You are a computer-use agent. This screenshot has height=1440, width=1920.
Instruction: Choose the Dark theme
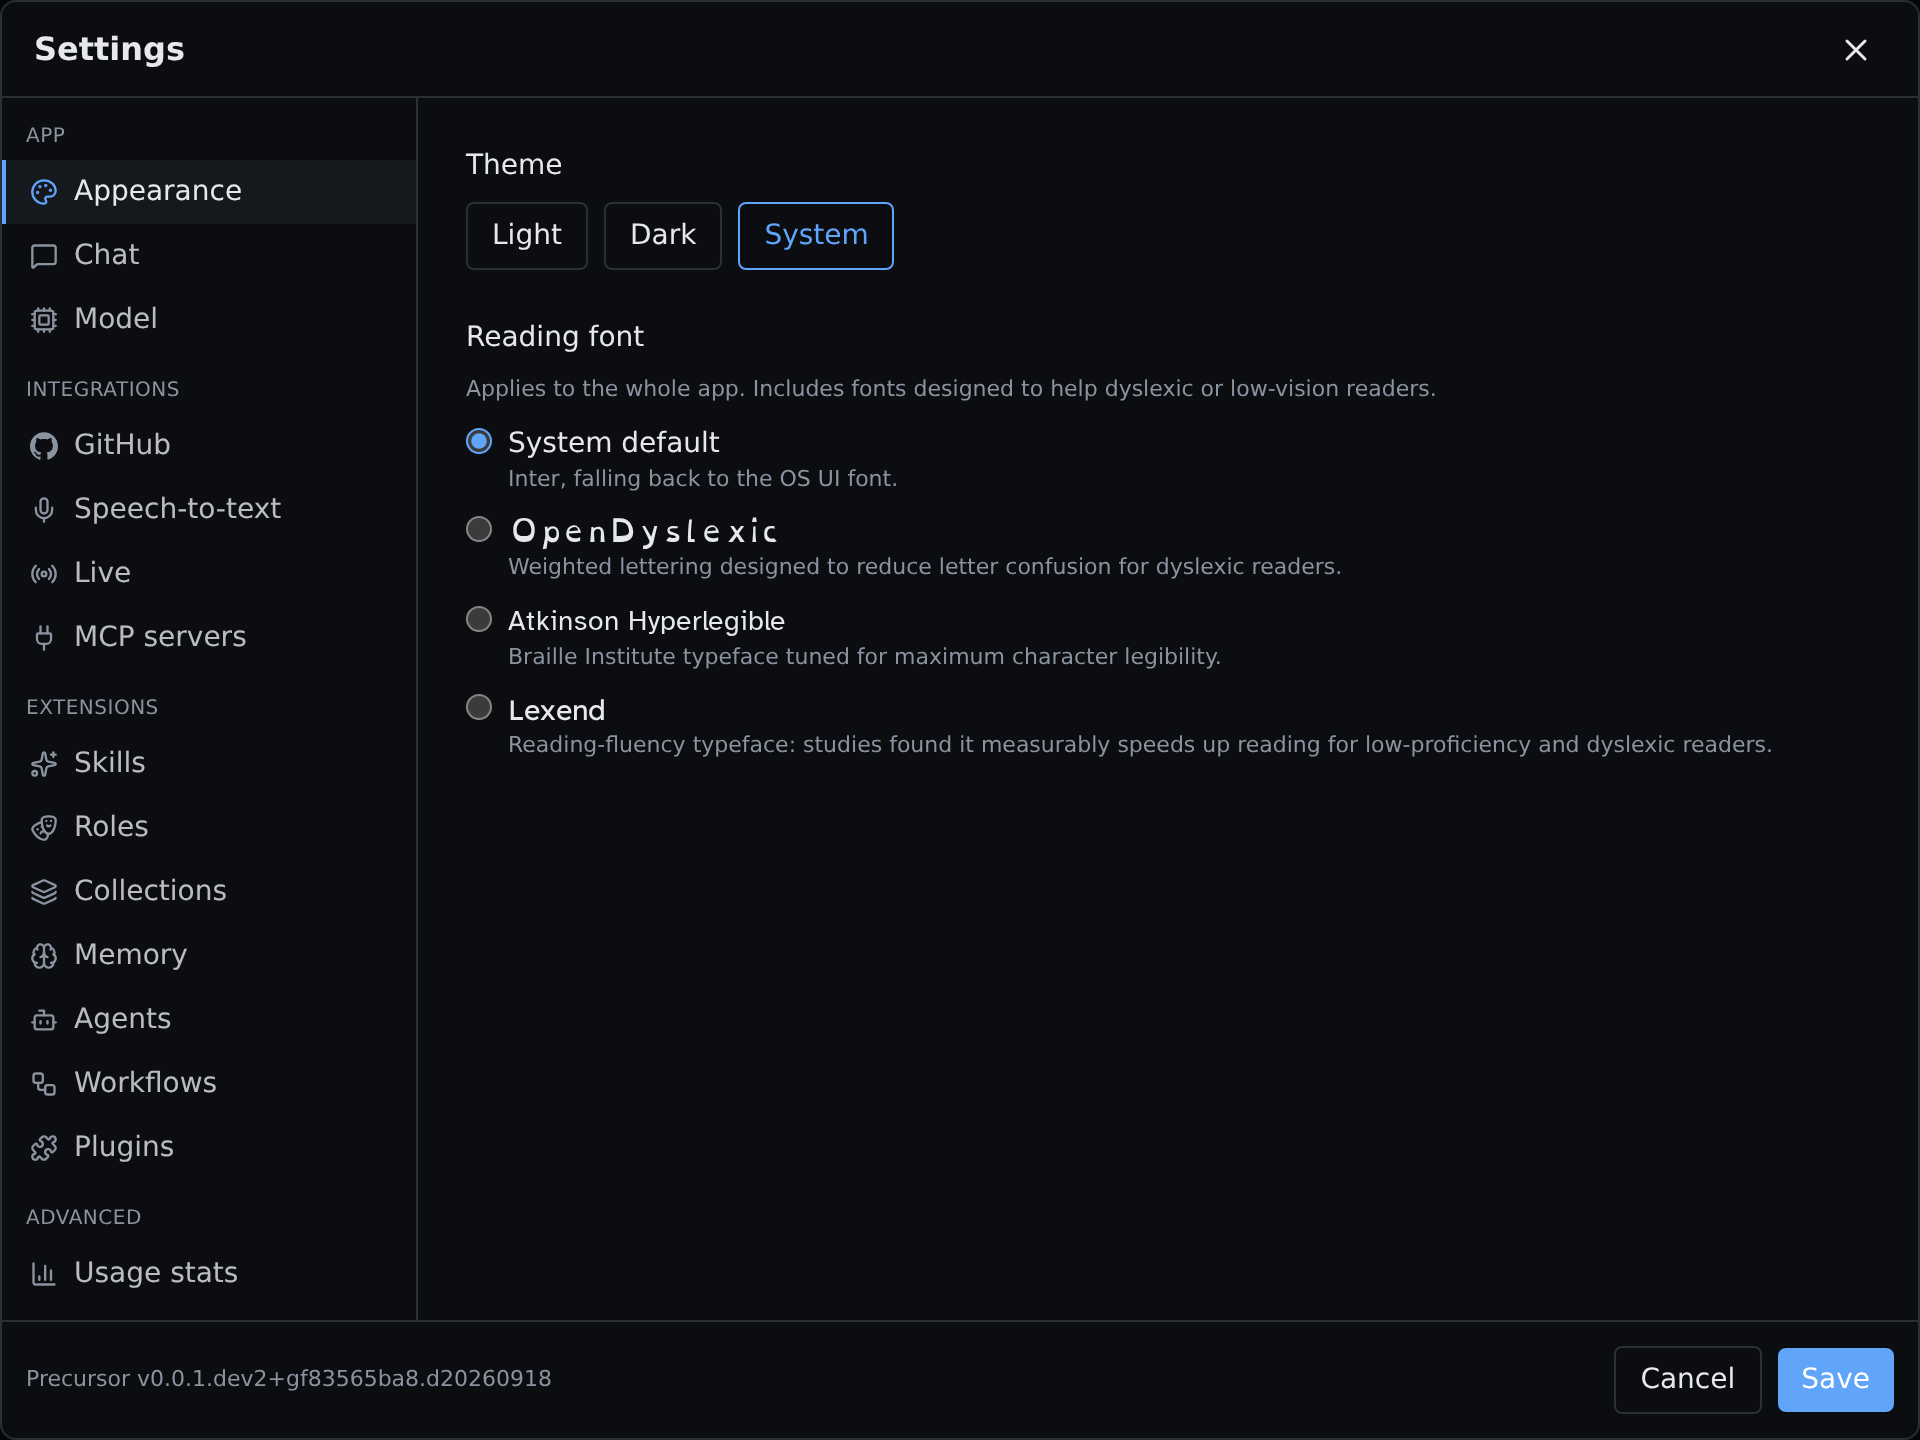click(663, 236)
